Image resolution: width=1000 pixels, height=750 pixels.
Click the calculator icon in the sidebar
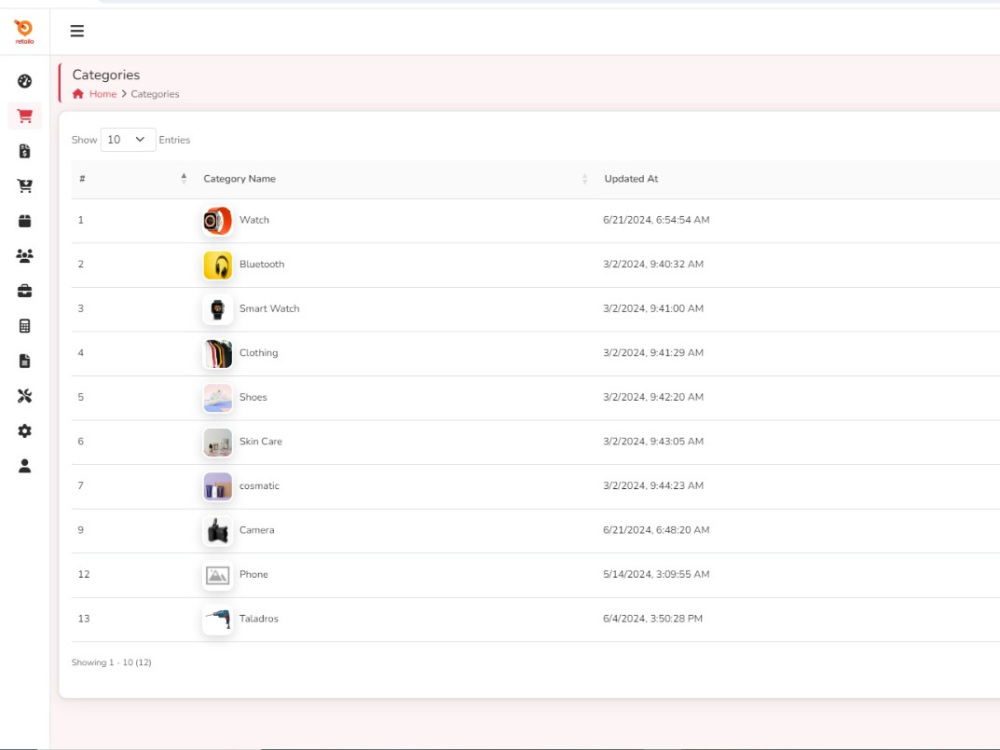25,325
